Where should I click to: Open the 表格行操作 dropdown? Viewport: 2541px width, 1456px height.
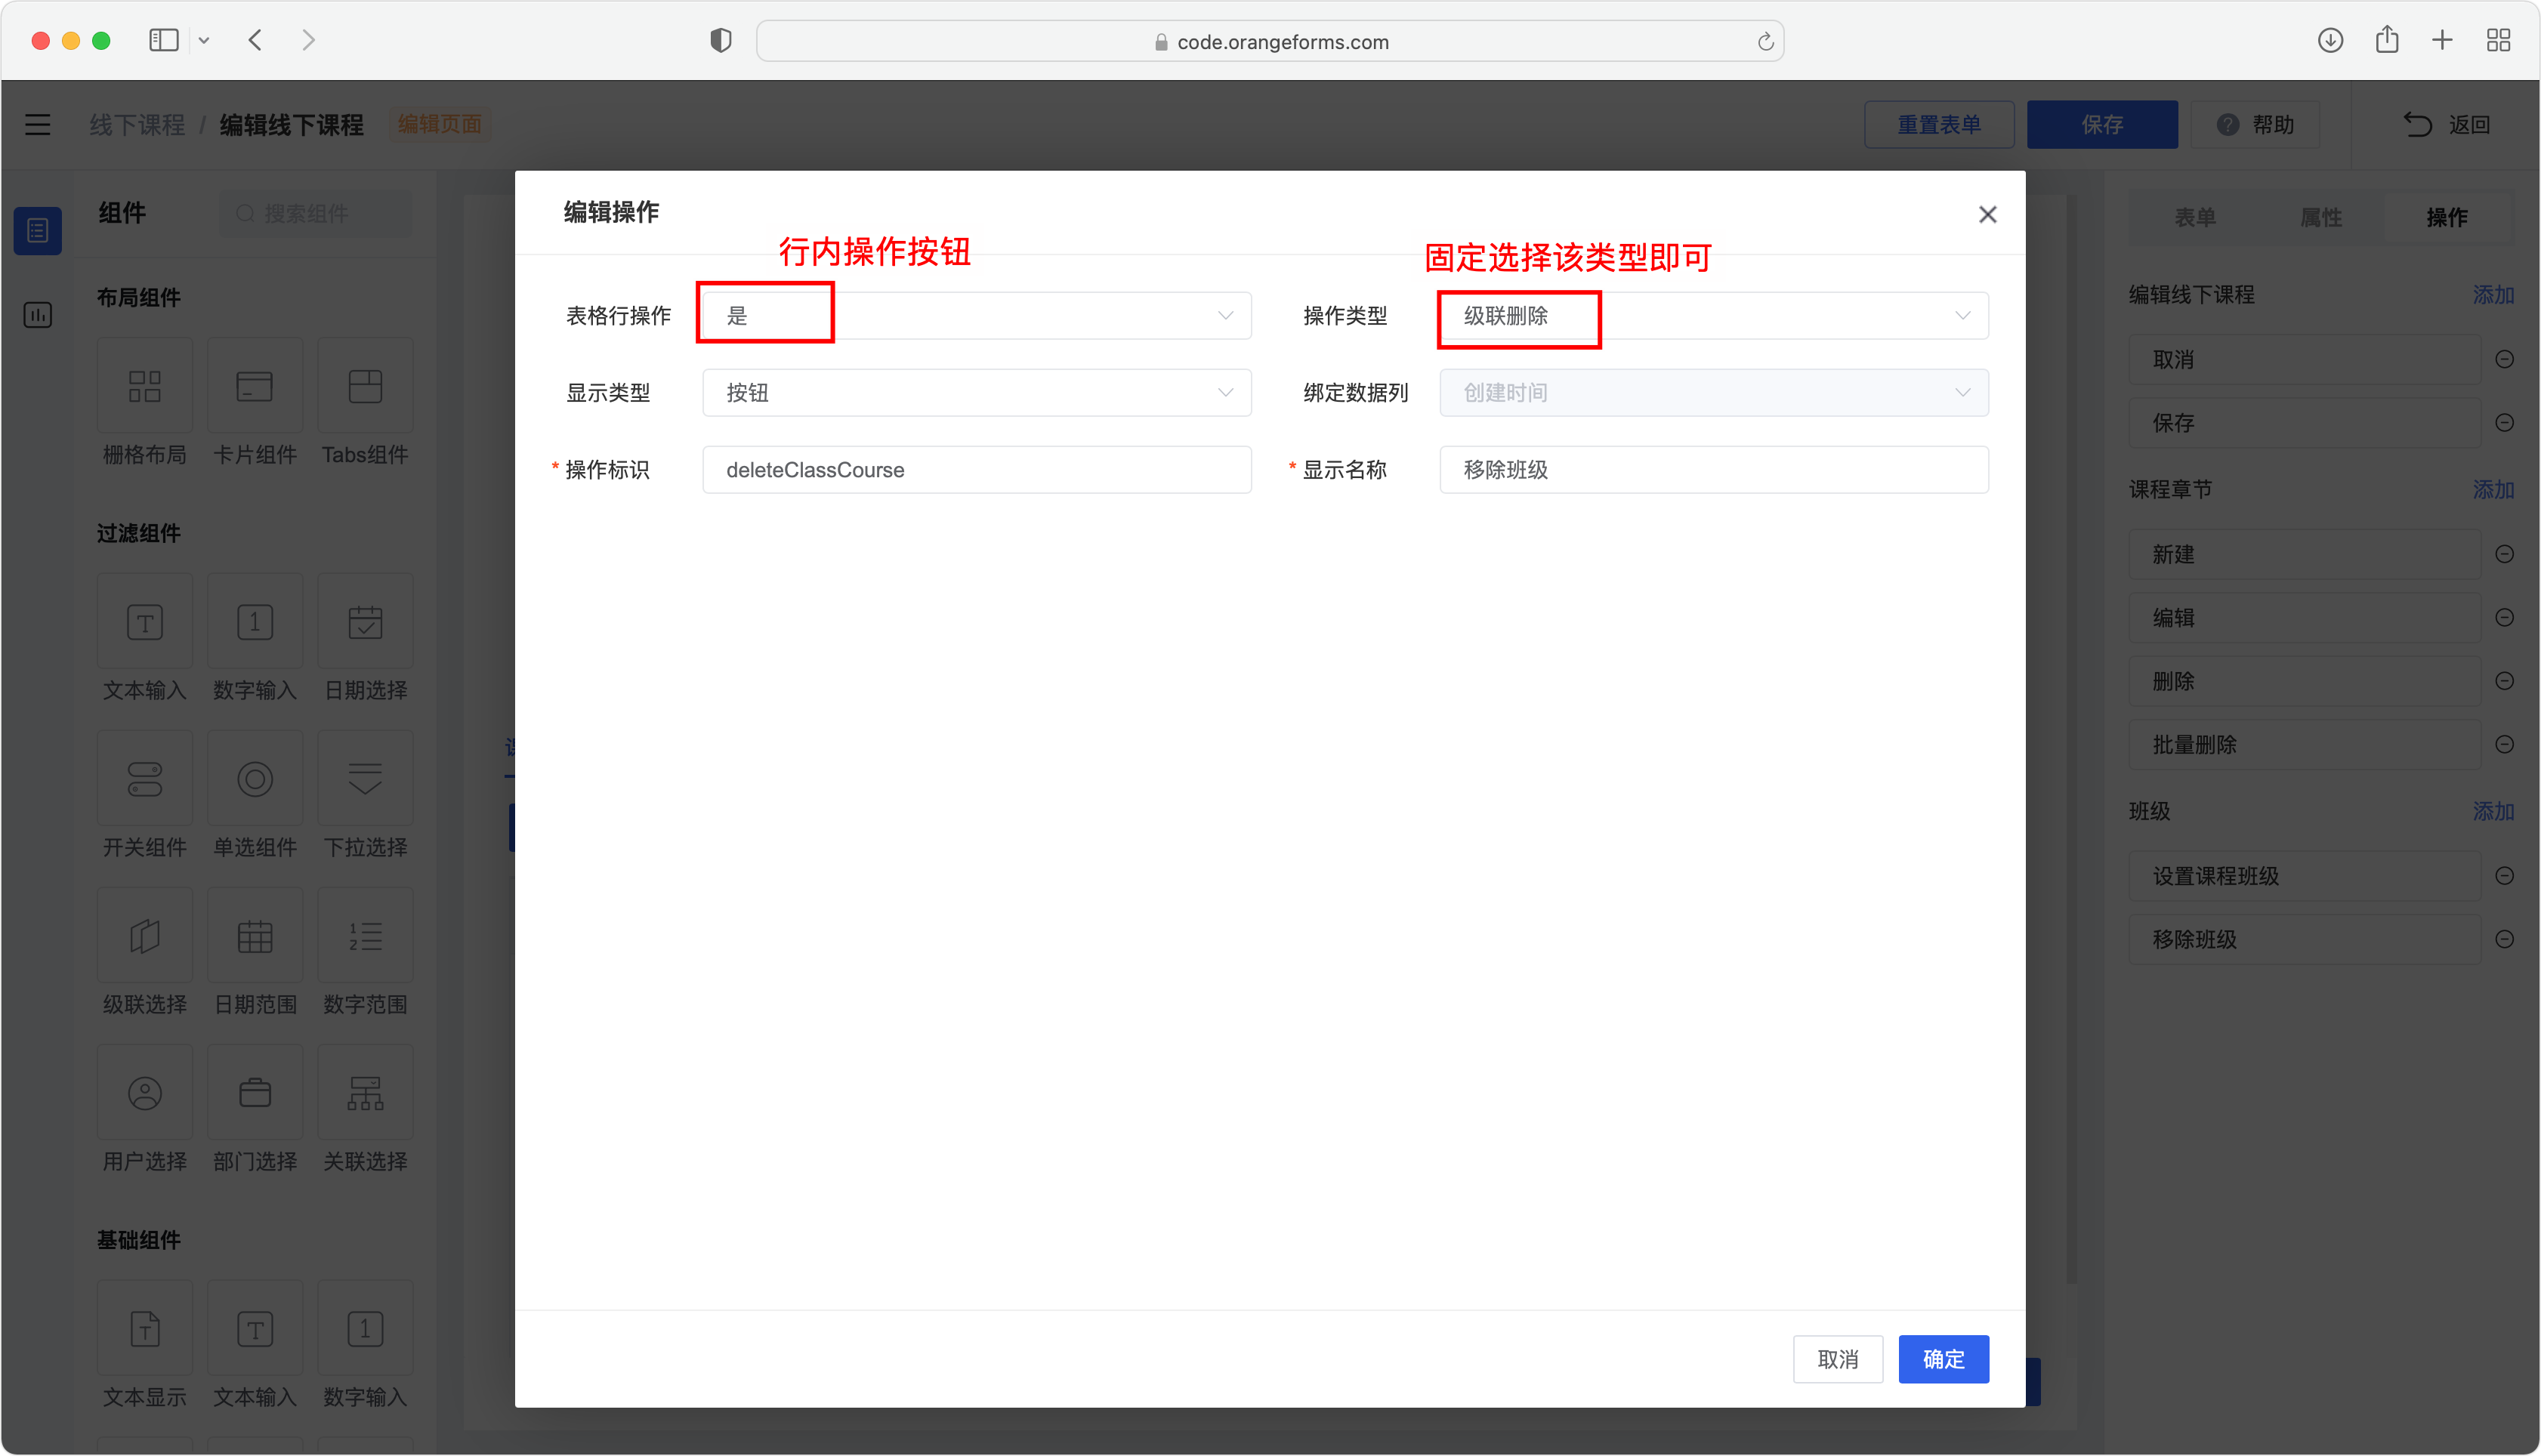click(x=976, y=316)
